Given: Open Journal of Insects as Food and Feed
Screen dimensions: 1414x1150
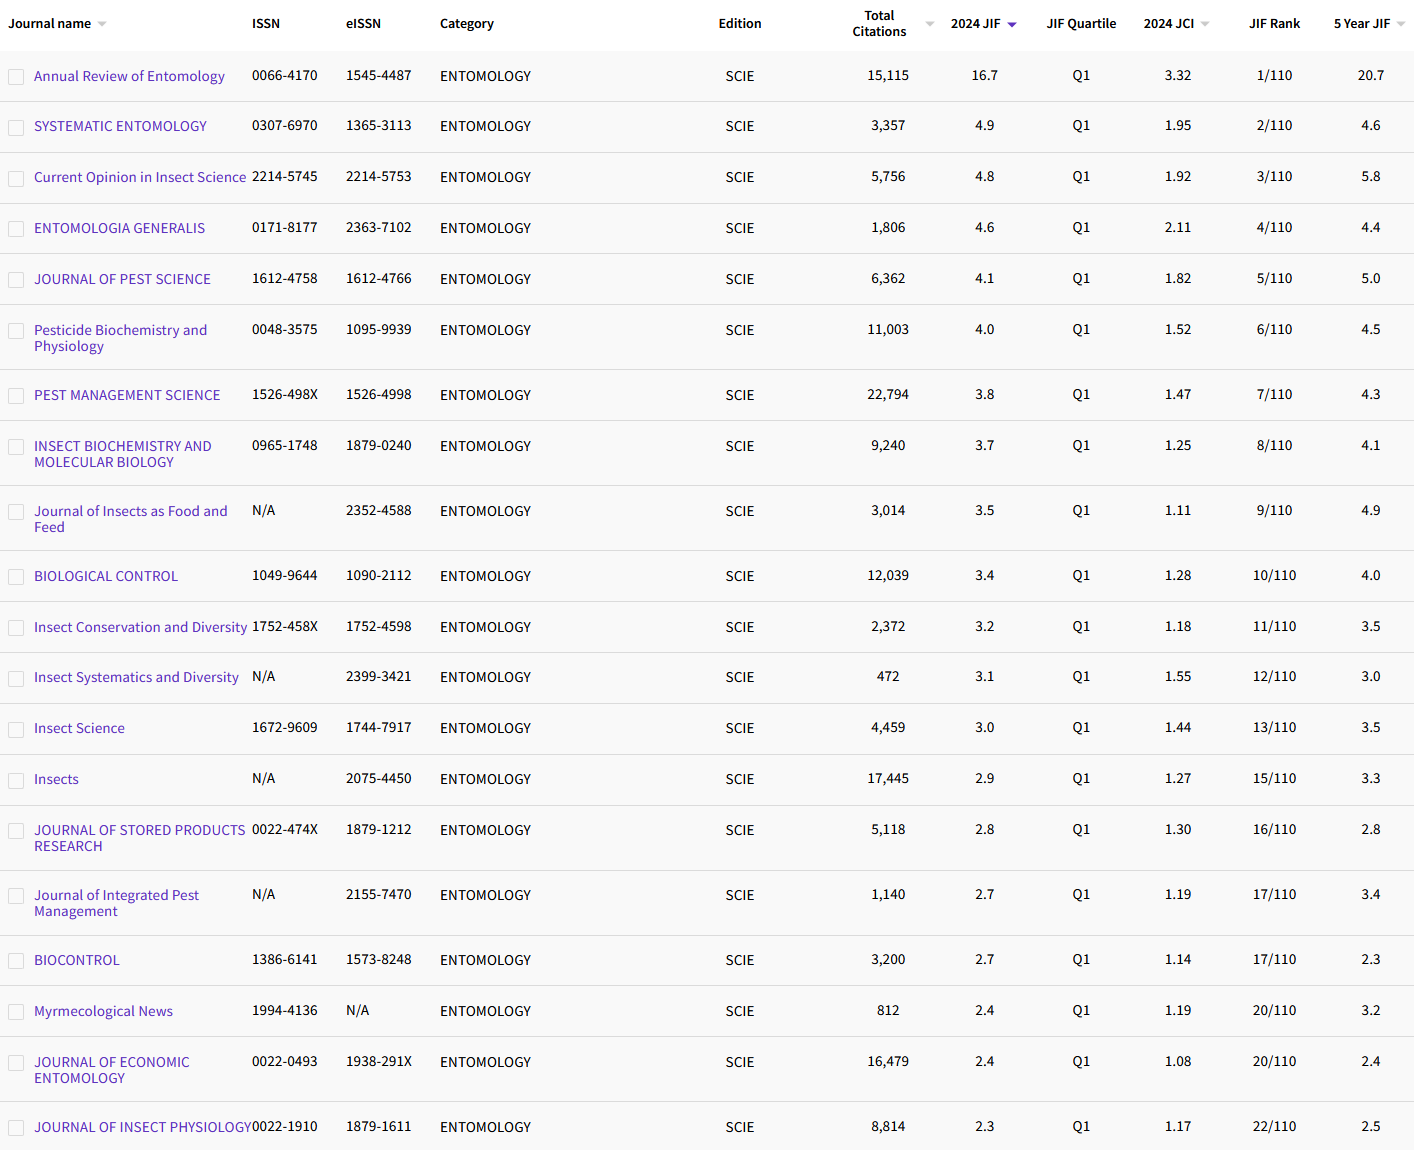Looking at the screenshot, I should point(131,519).
